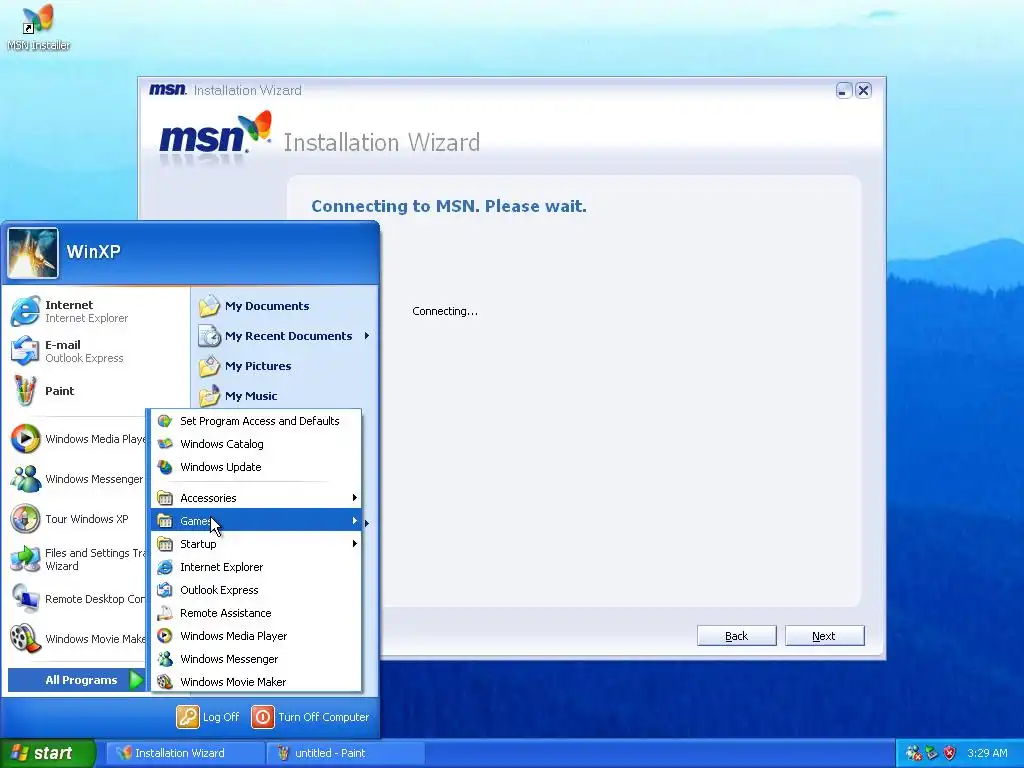Viewport: 1024px width, 768px height.
Task: Click the All Programs label
Action: point(81,680)
